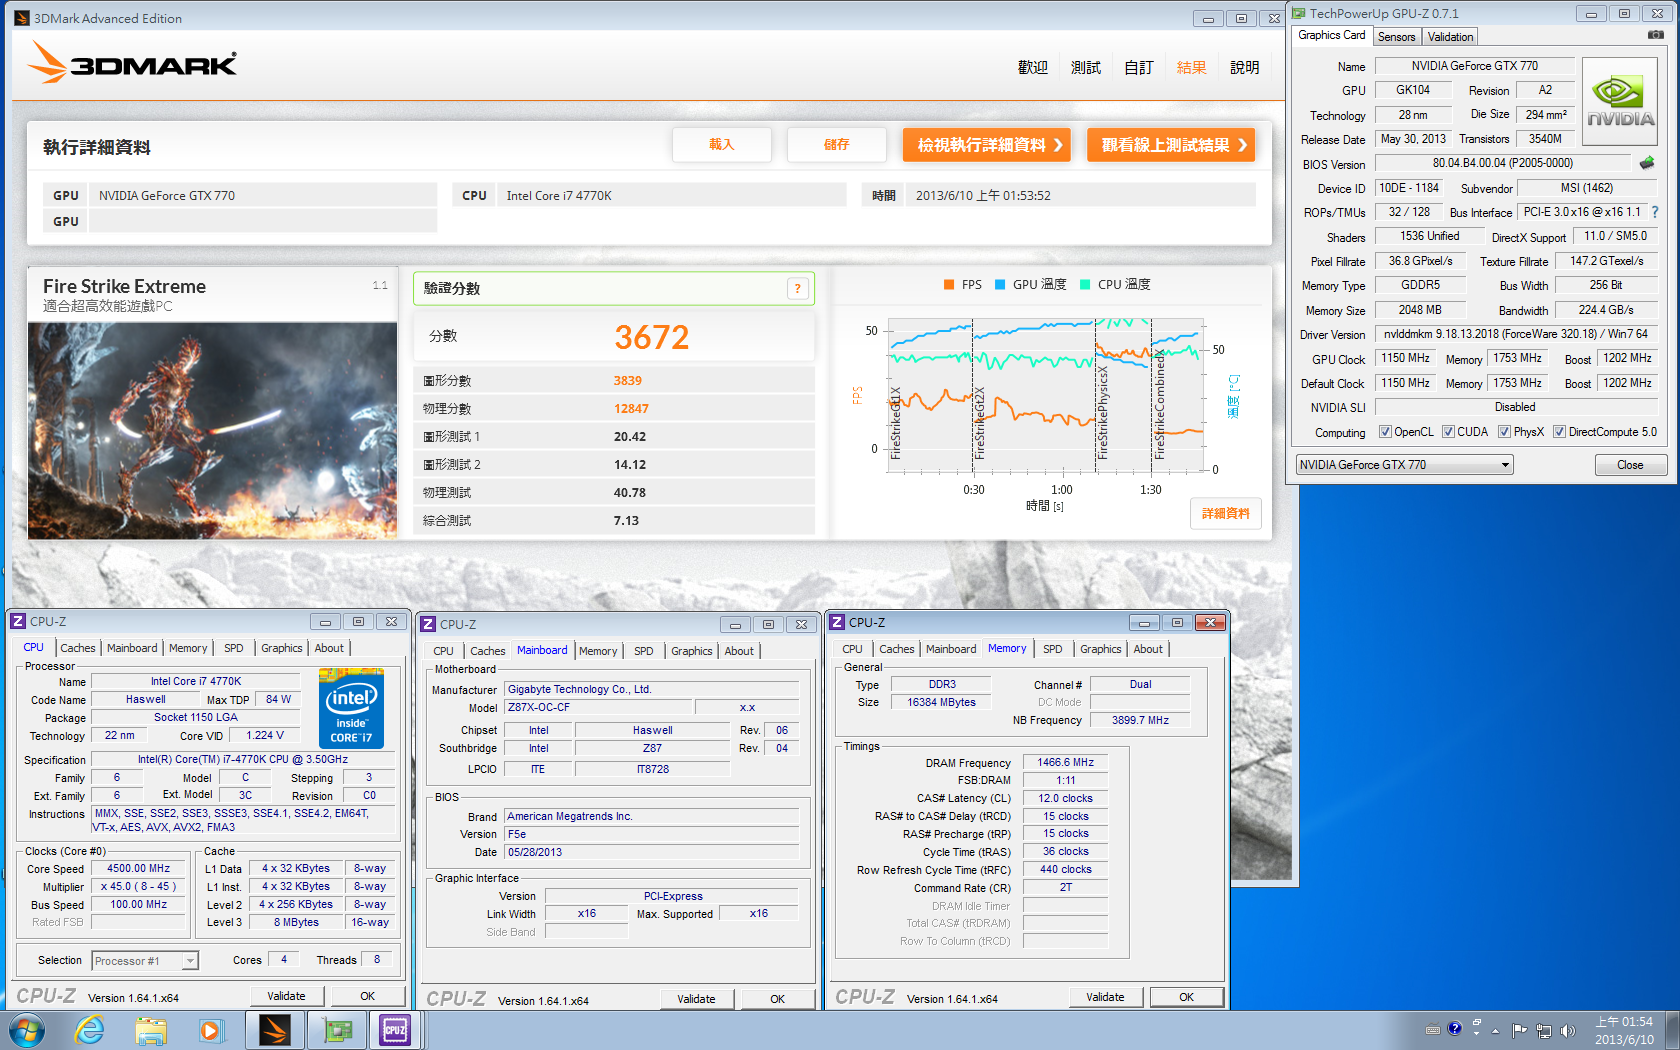
Task: Click the Core Speed 4500.00 MHz value
Action: click(139, 869)
